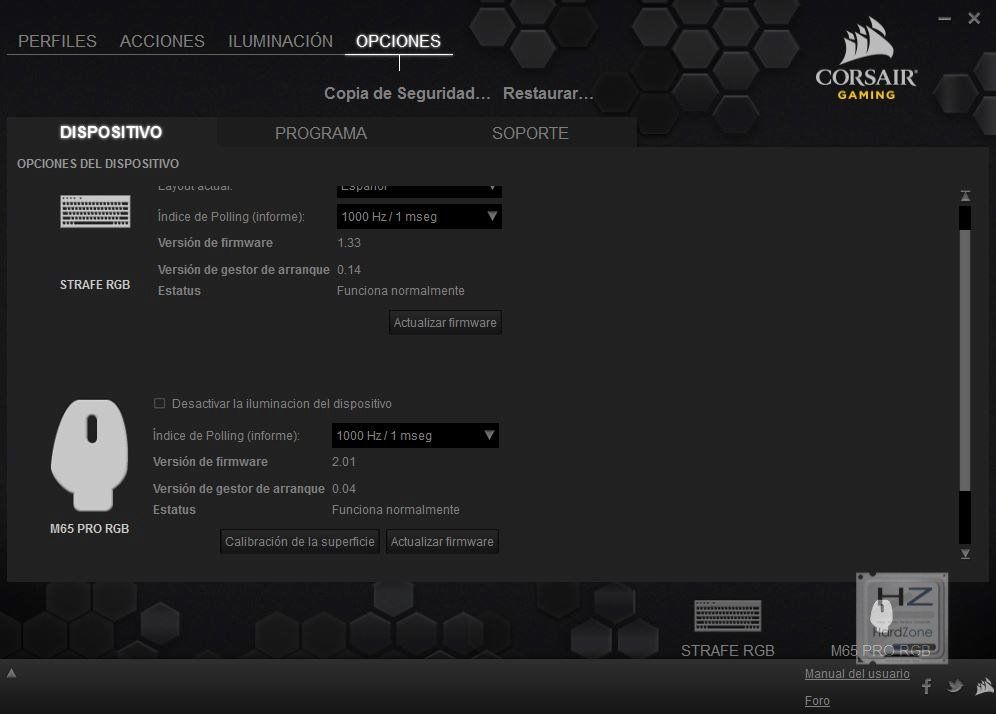Open the DISPOSITIVO sub-tab
The image size is (996, 714).
click(x=111, y=132)
